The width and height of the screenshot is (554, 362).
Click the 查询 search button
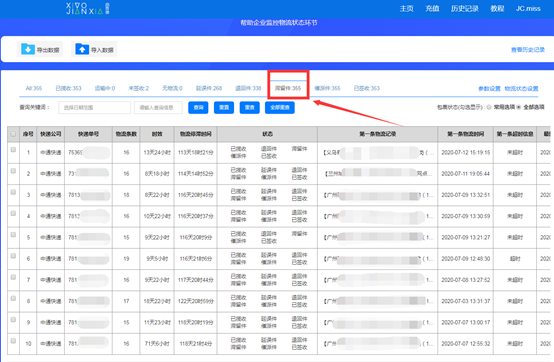click(198, 107)
